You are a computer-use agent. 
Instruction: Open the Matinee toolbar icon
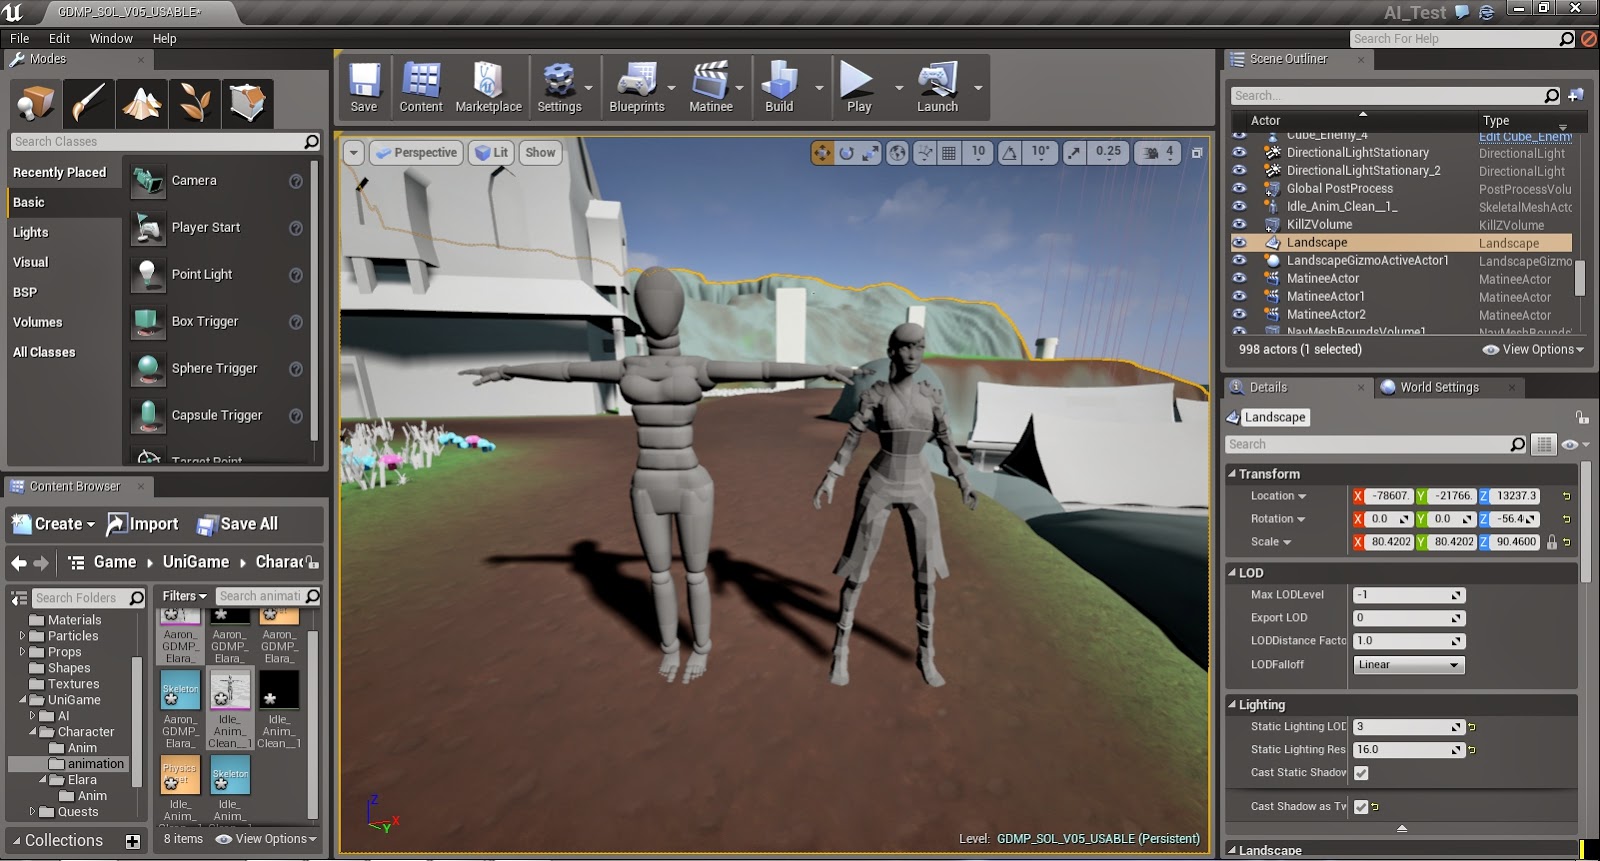pyautogui.click(x=711, y=88)
